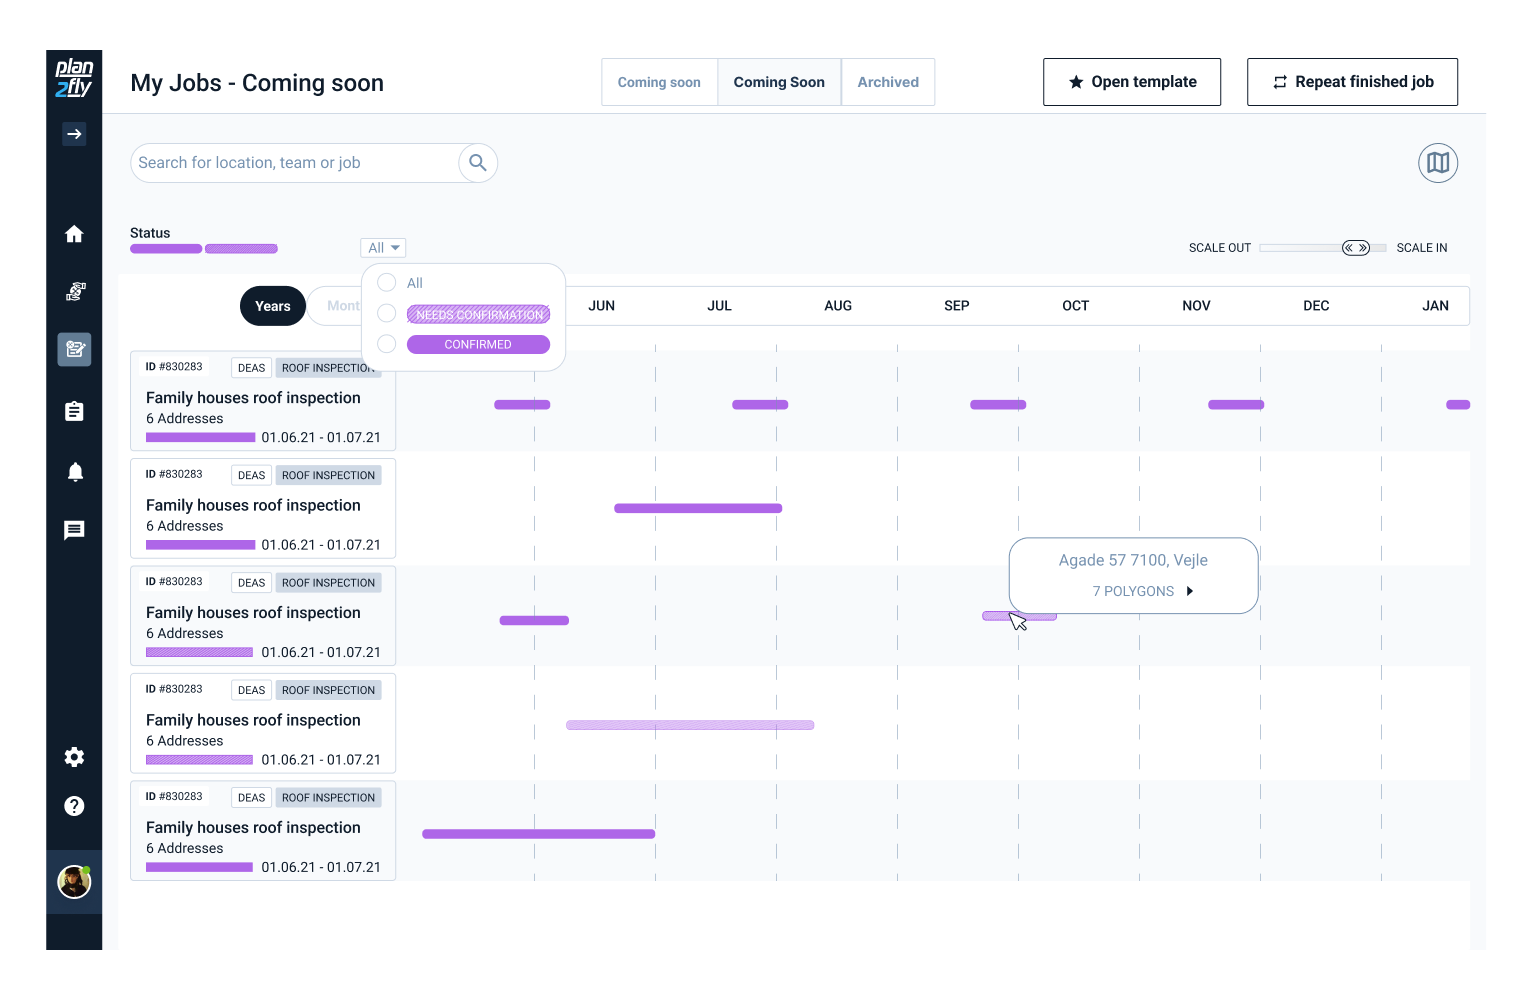Open settings gear icon
The width and height of the screenshot is (1533, 1000).
(x=74, y=757)
